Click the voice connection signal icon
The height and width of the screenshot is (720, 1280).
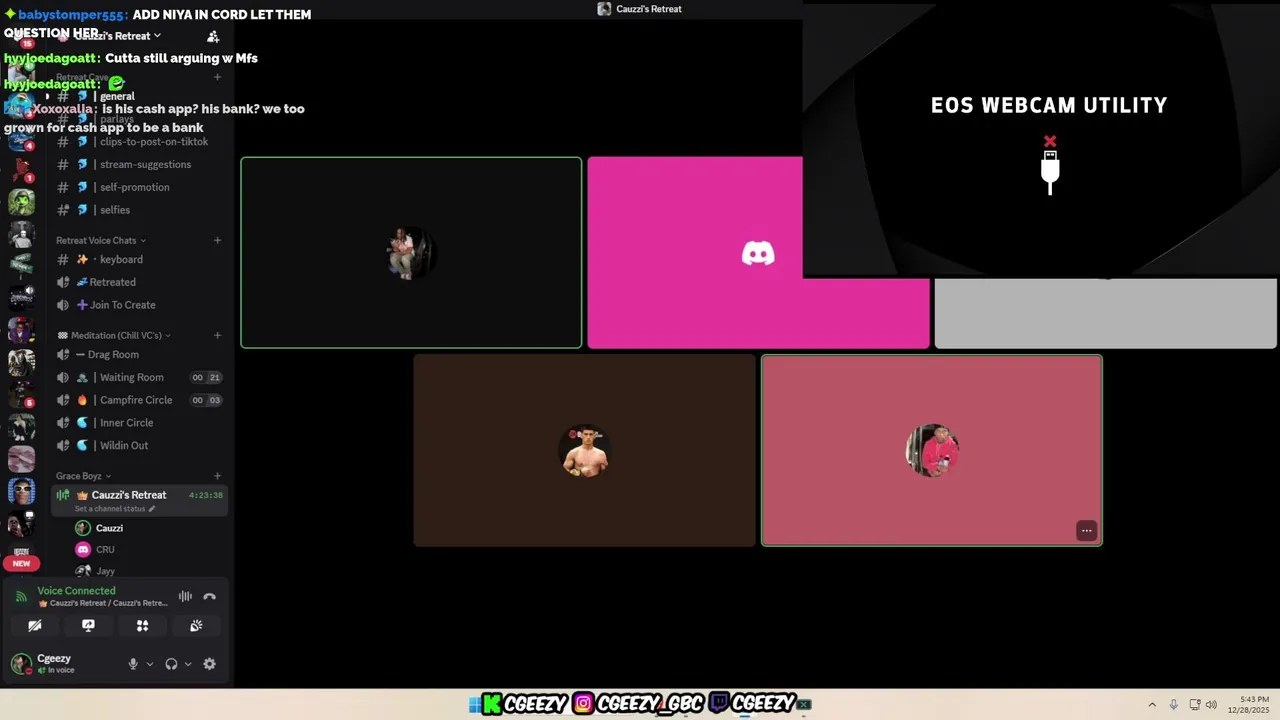click(21, 597)
